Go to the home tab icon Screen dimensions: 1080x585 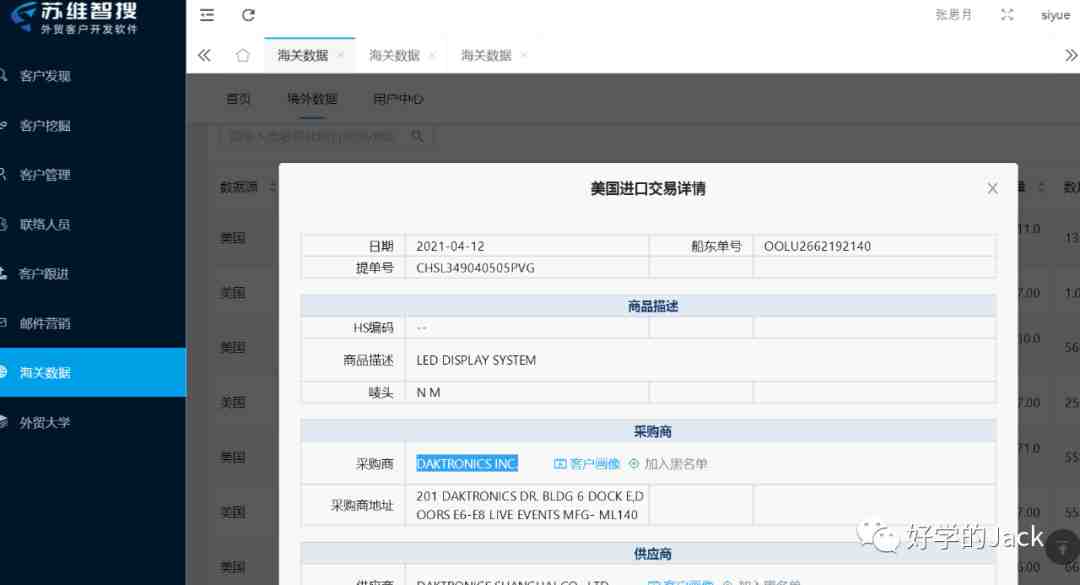coord(242,55)
